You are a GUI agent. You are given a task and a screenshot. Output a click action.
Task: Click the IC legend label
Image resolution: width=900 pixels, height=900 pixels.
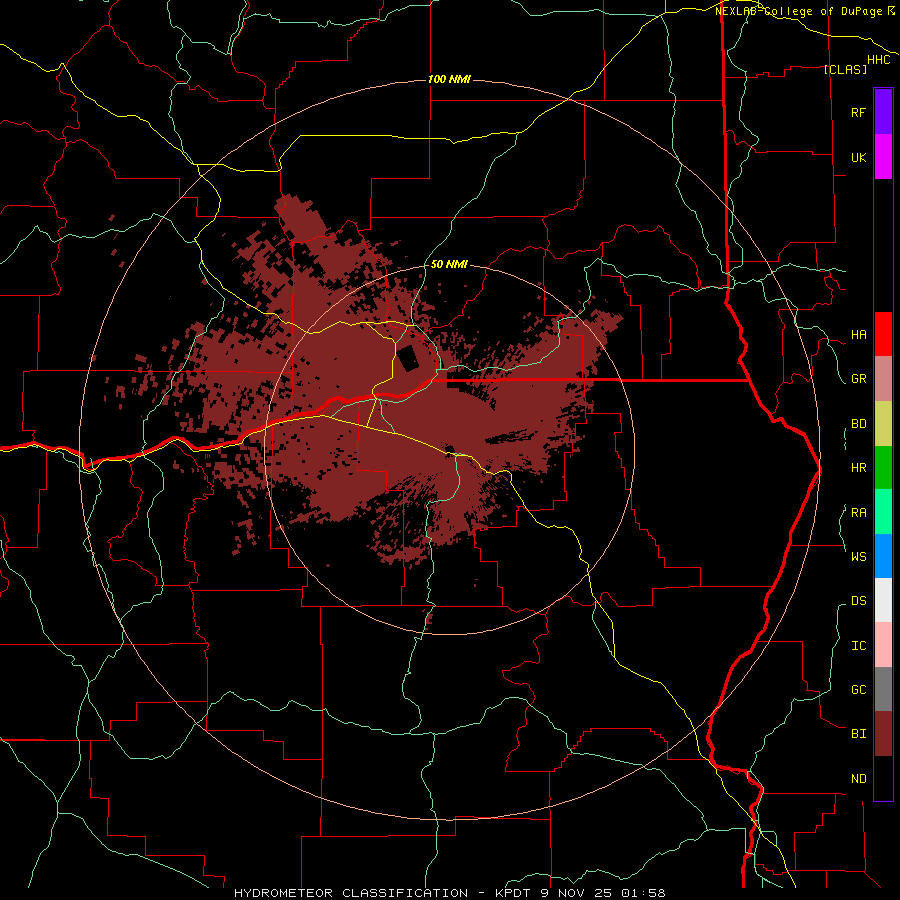(x=858, y=646)
